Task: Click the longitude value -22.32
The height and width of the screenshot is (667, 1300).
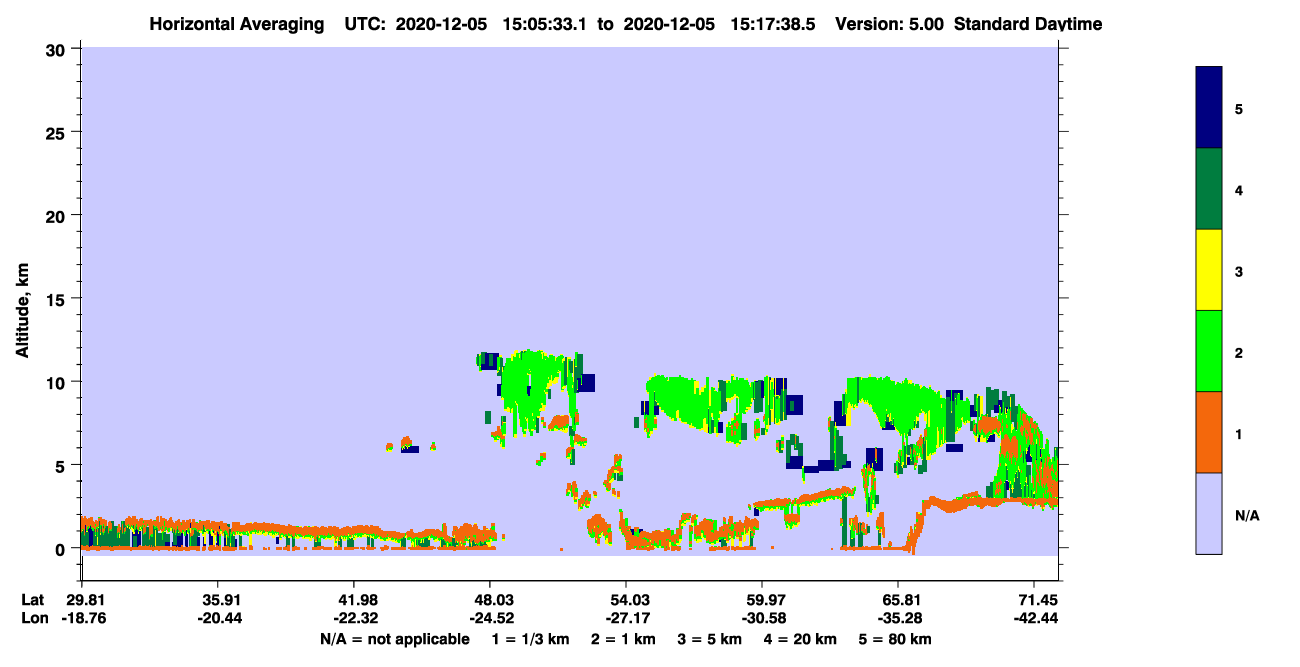Action: [x=354, y=618]
